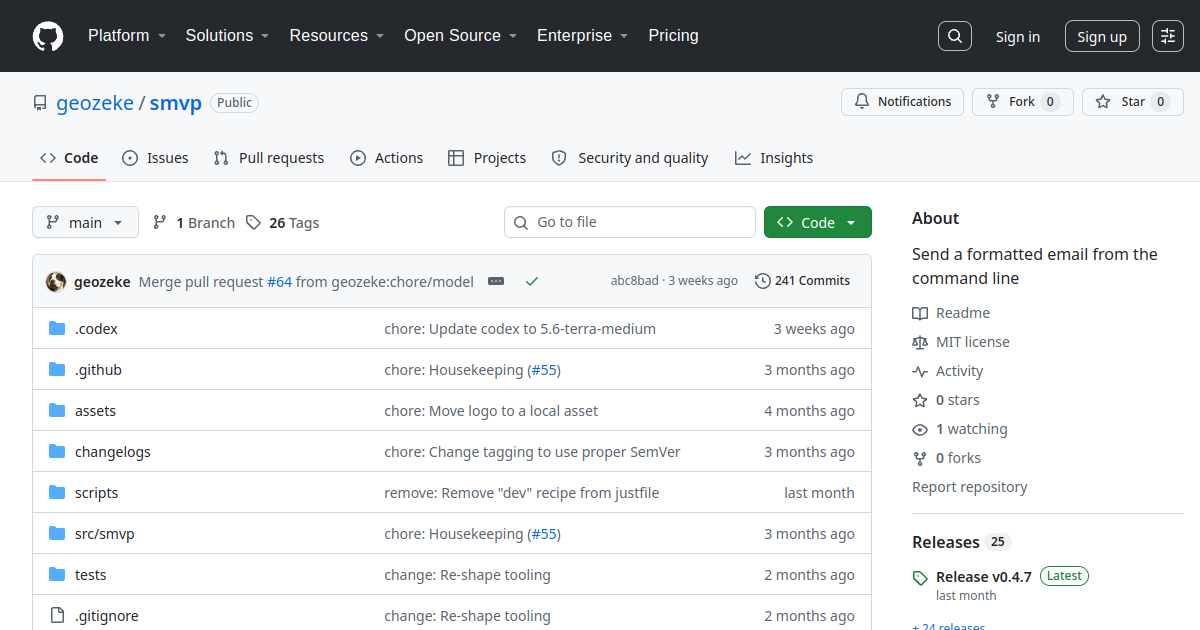Click the history clock icon by 241 Commits
The image size is (1200, 630).
(x=763, y=281)
